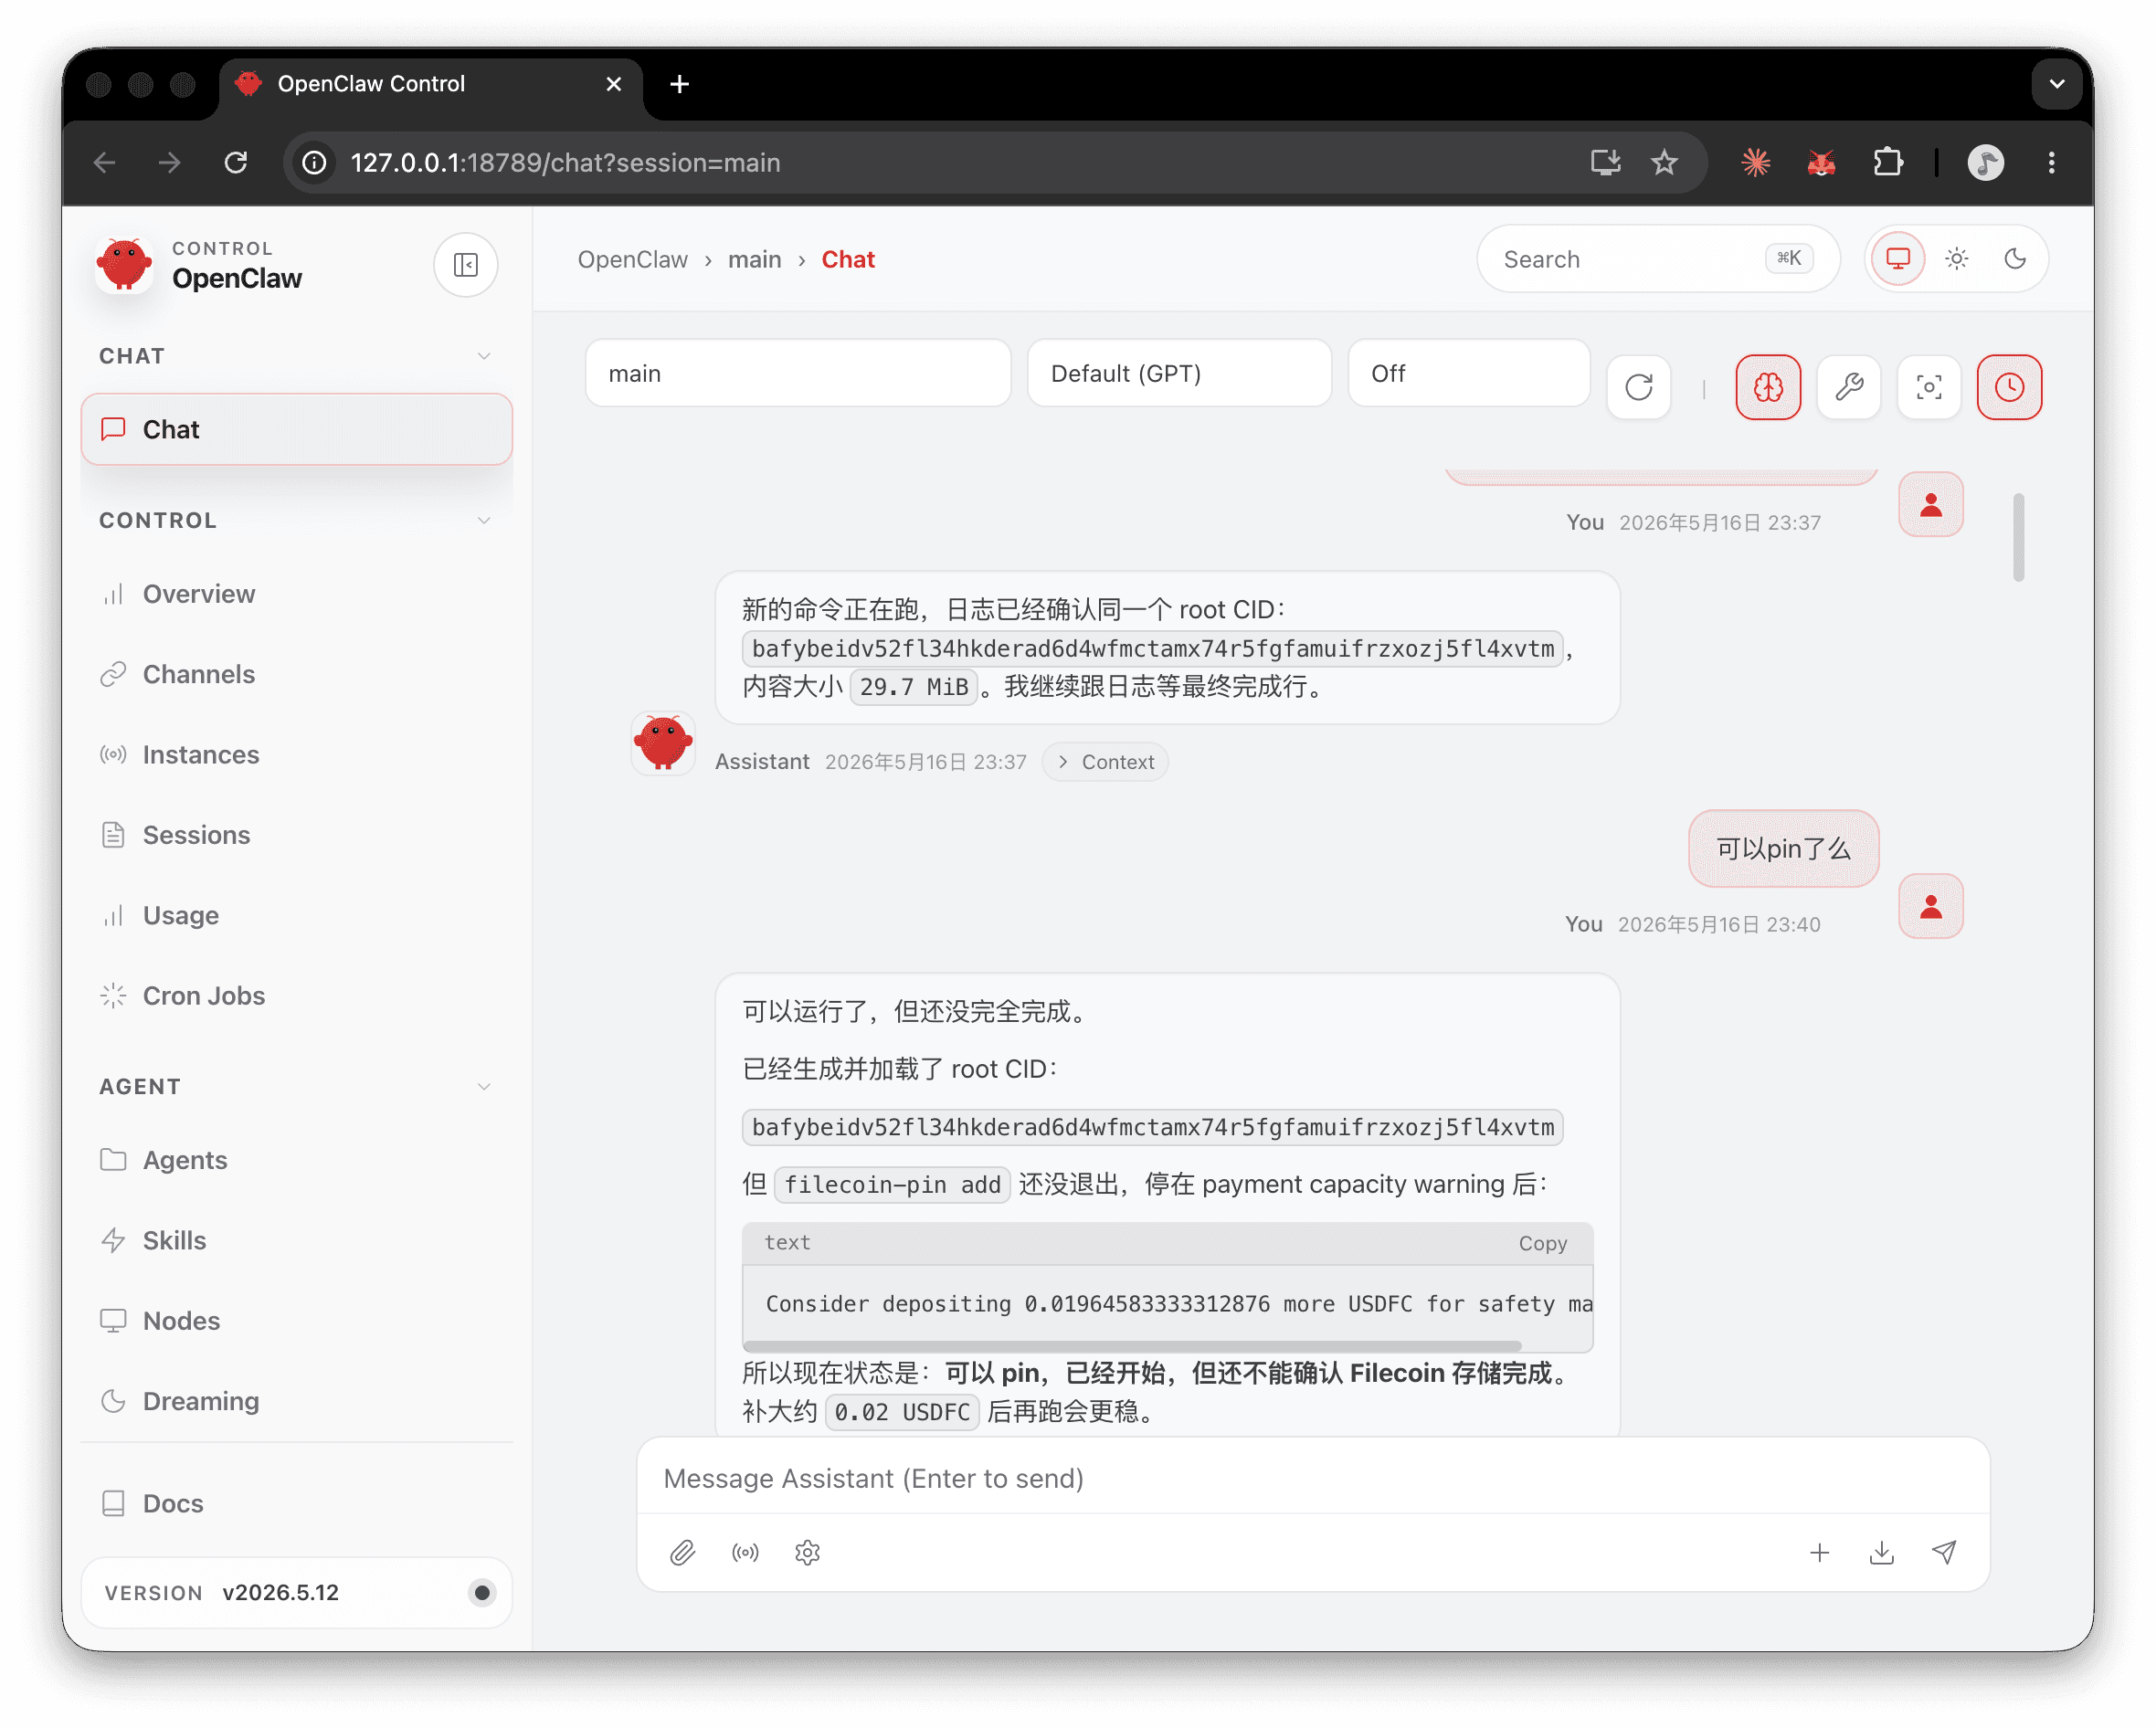Open a new browser tab
This screenshot has height=1728, width=2156.
coord(679,84)
